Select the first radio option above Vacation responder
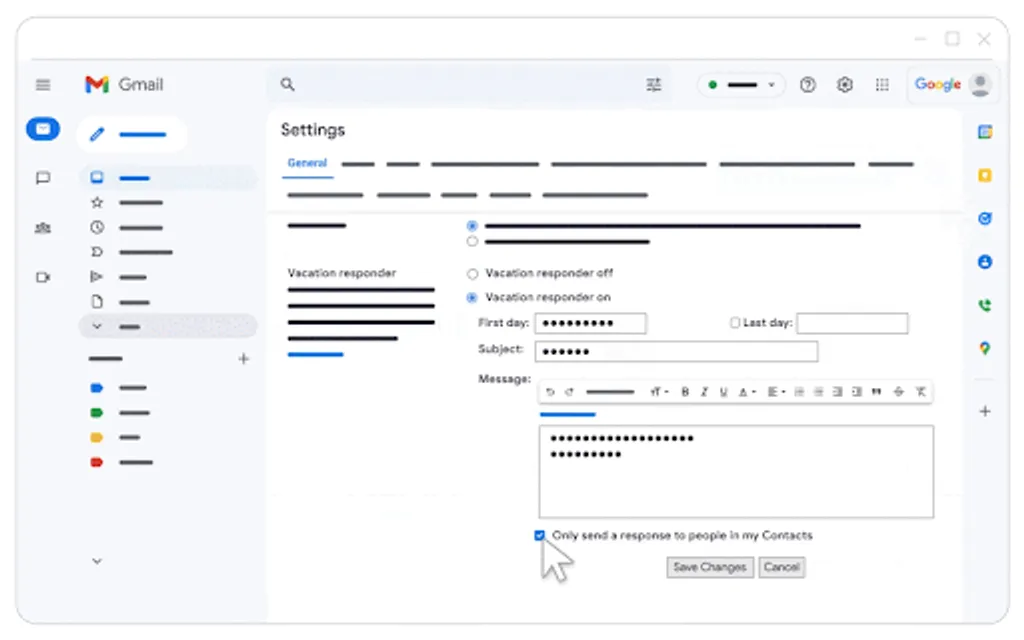This screenshot has height=640, width=1024. 472,226
